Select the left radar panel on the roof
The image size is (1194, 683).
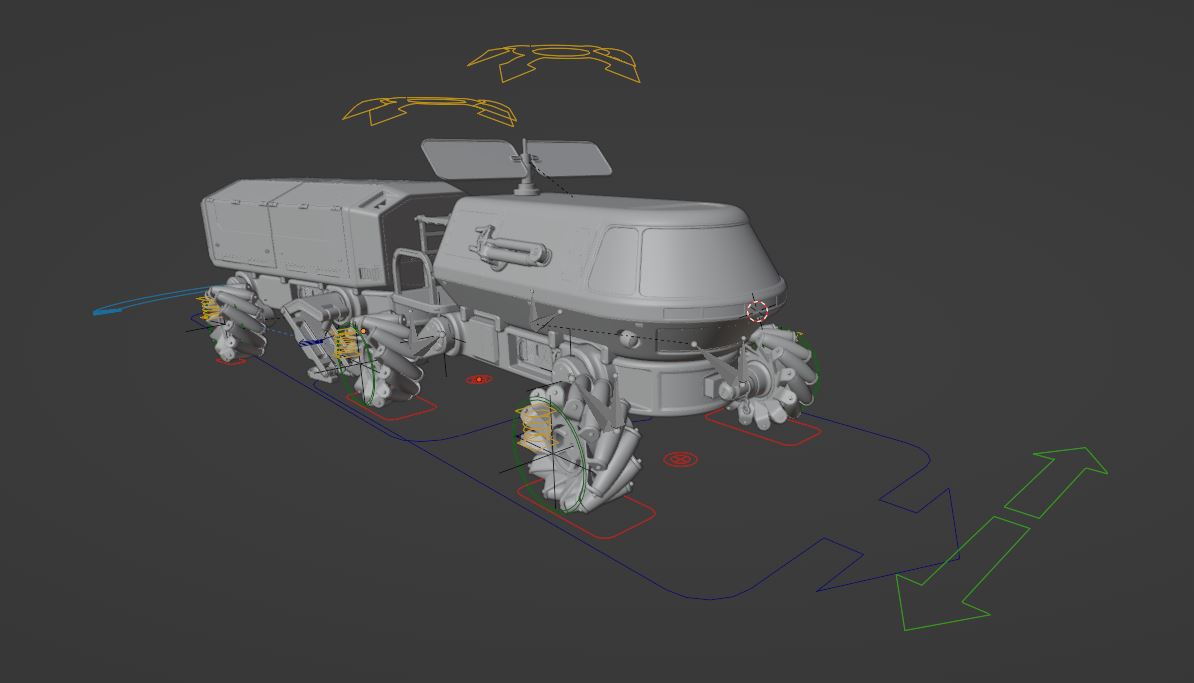[x=472, y=158]
